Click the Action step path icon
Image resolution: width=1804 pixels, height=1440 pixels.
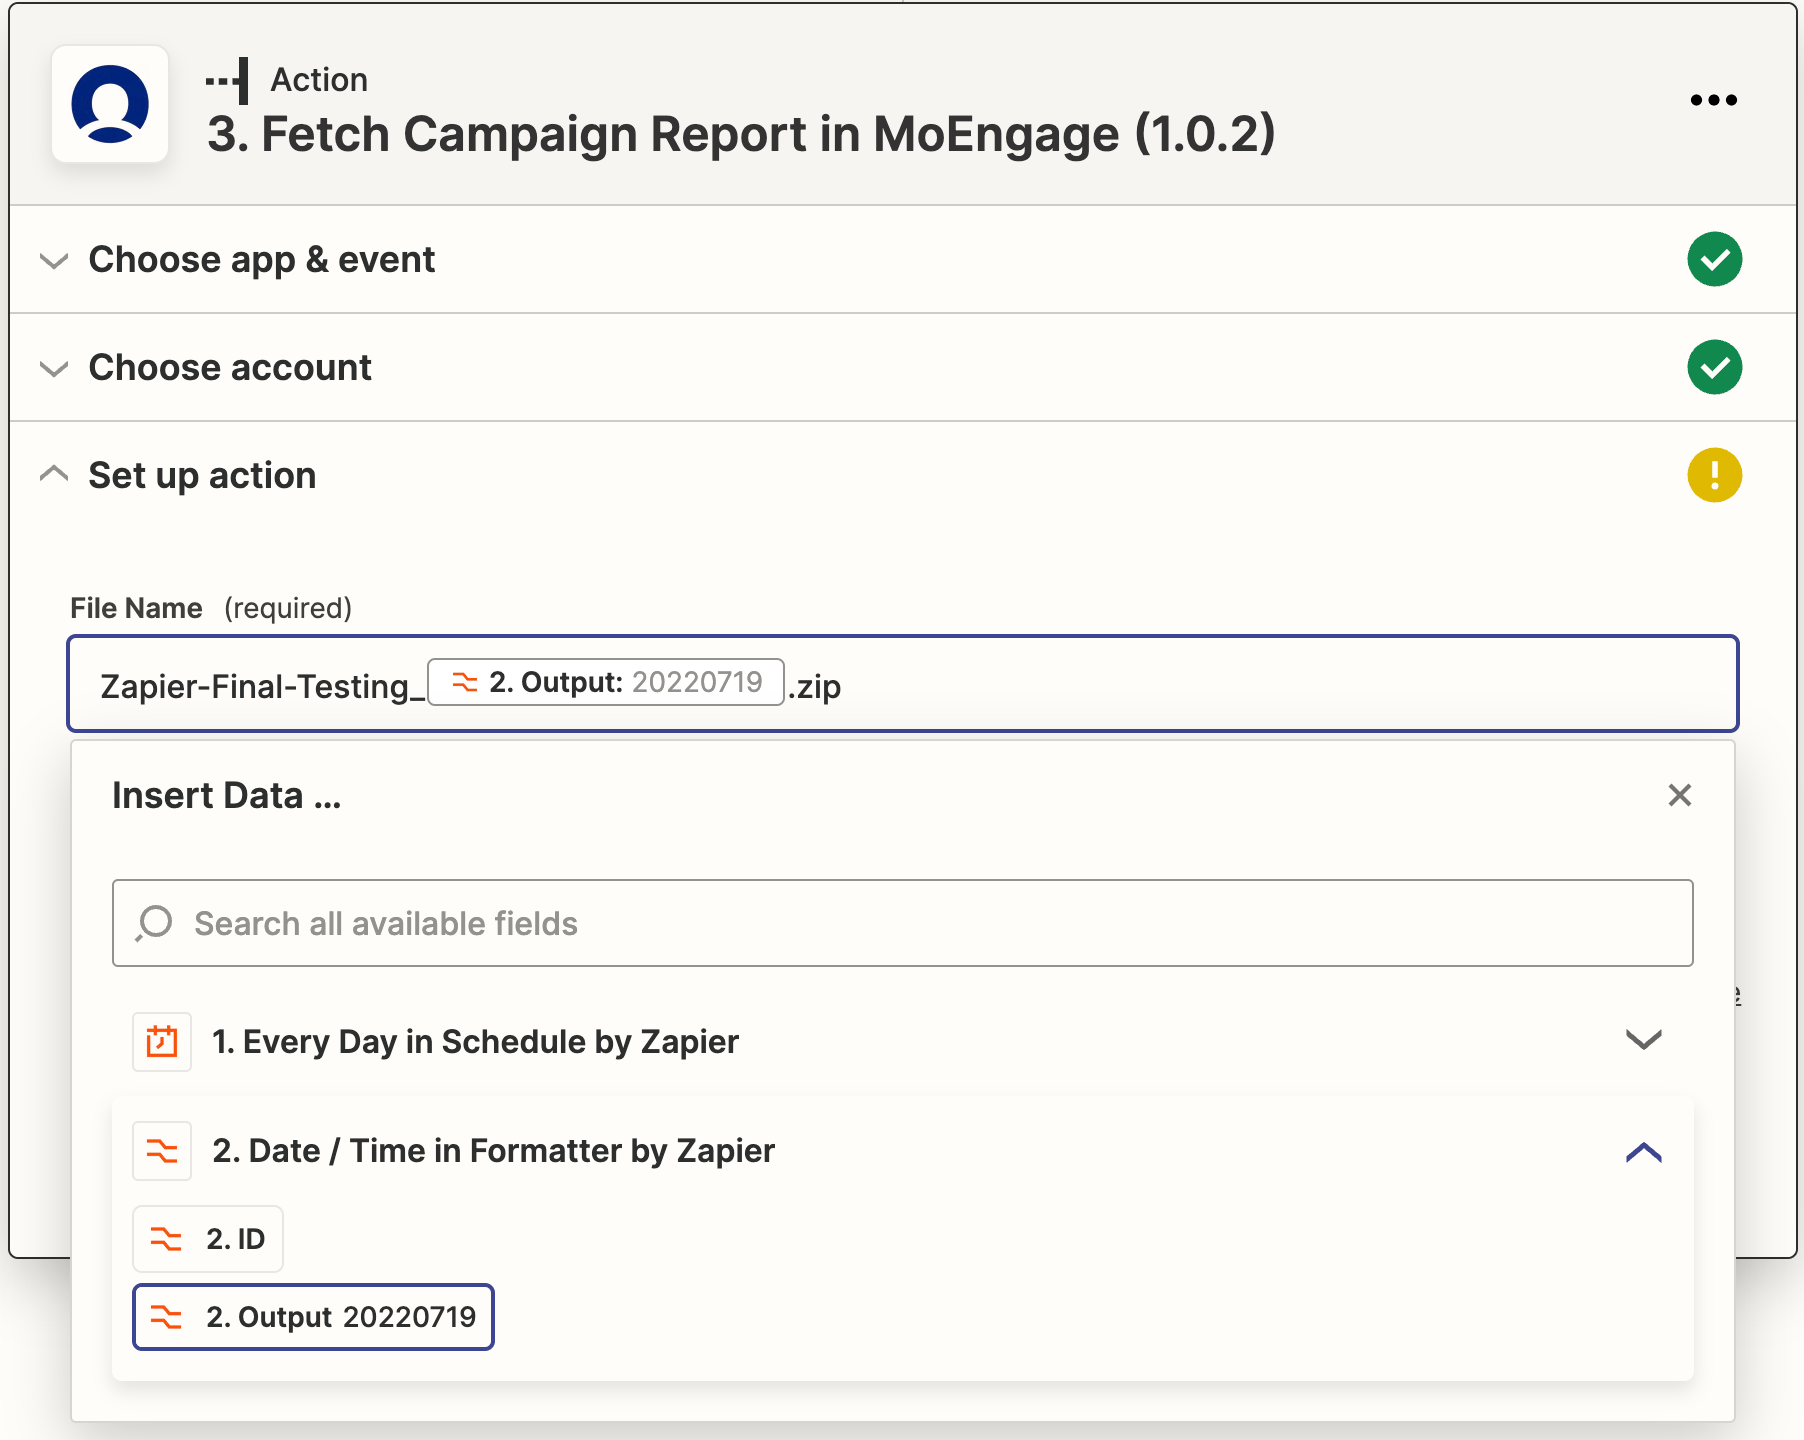(x=228, y=80)
